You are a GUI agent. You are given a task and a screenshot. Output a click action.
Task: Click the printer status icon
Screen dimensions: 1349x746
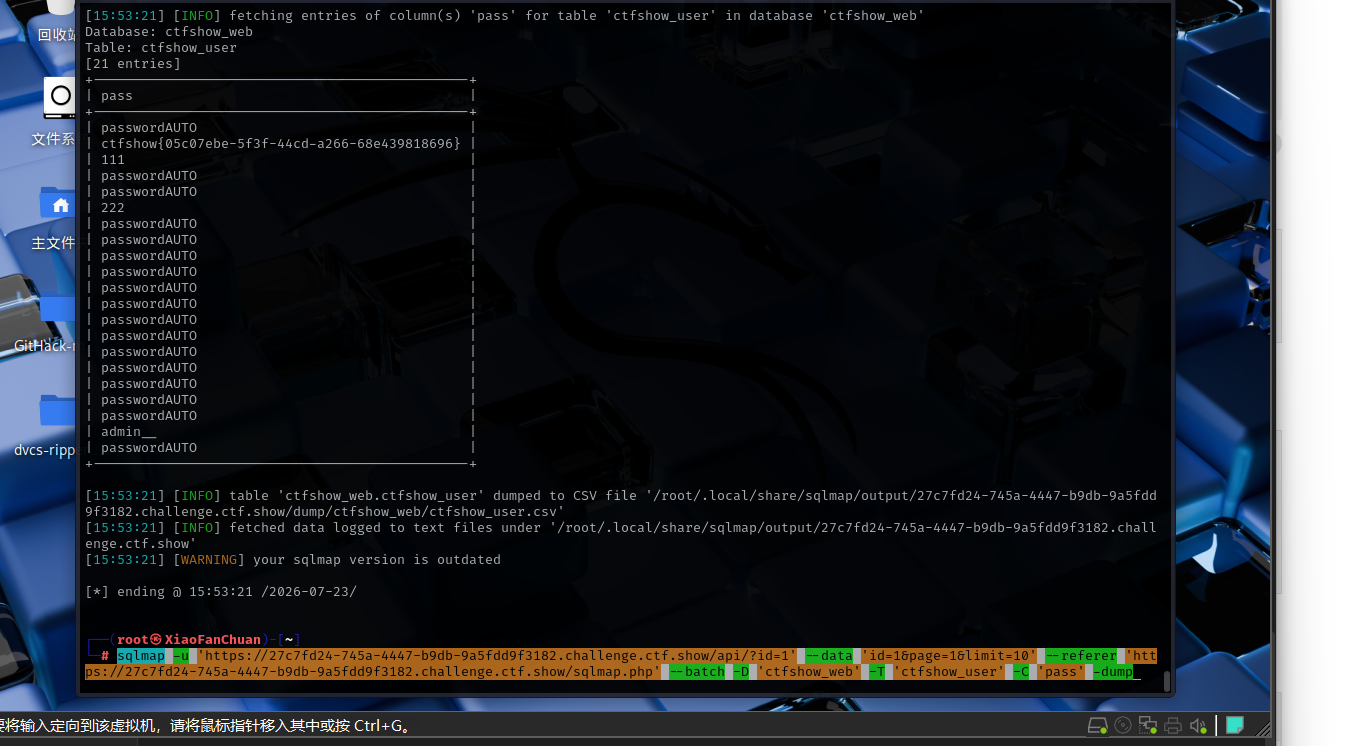click(1173, 725)
